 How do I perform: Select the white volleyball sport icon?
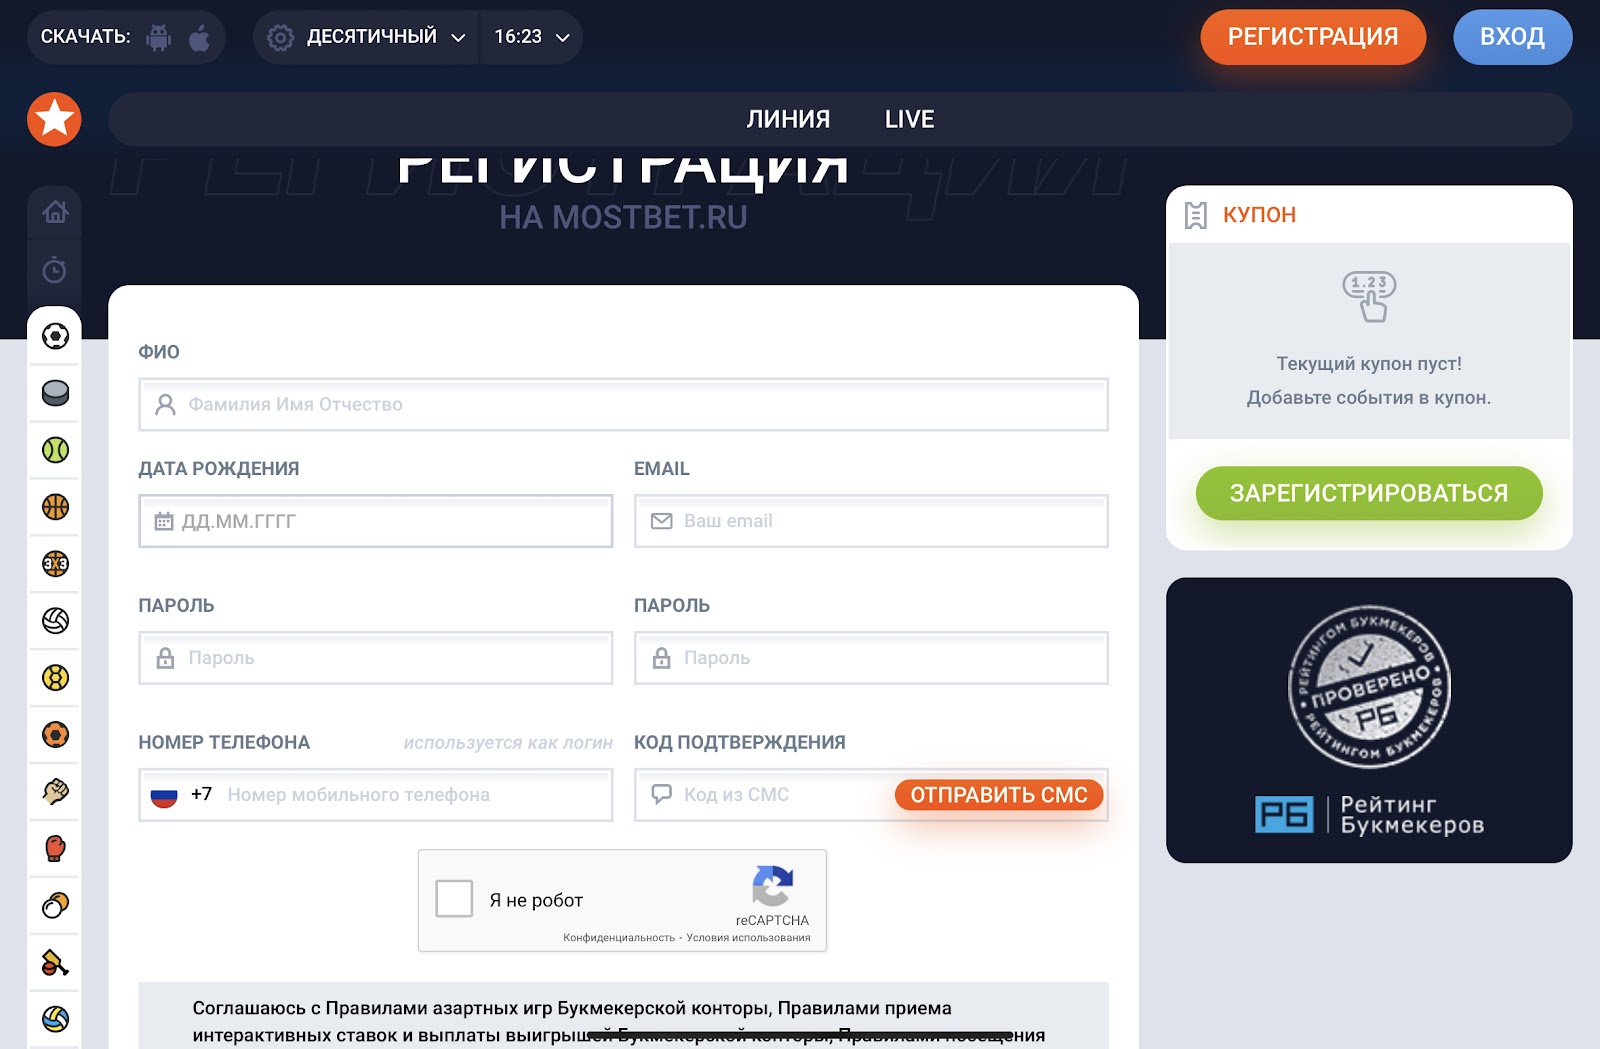(x=55, y=621)
